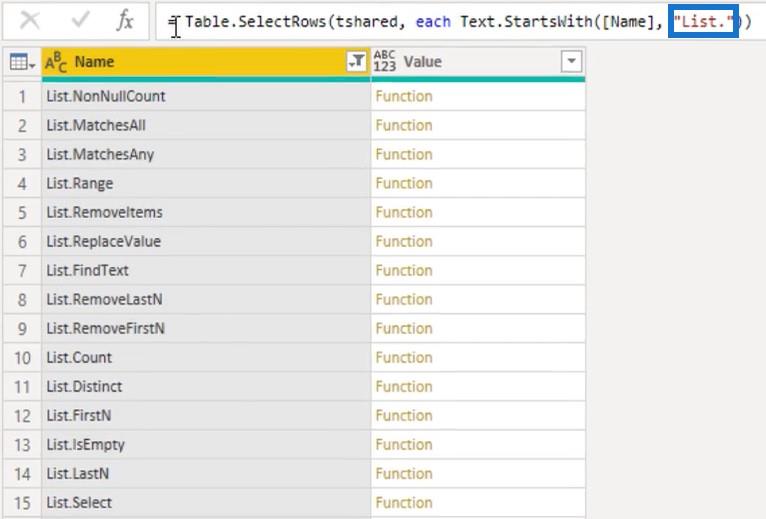Image resolution: width=766 pixels, height=519 pixels.
Task: Select row number 5 header
Action: click(22, 213)
